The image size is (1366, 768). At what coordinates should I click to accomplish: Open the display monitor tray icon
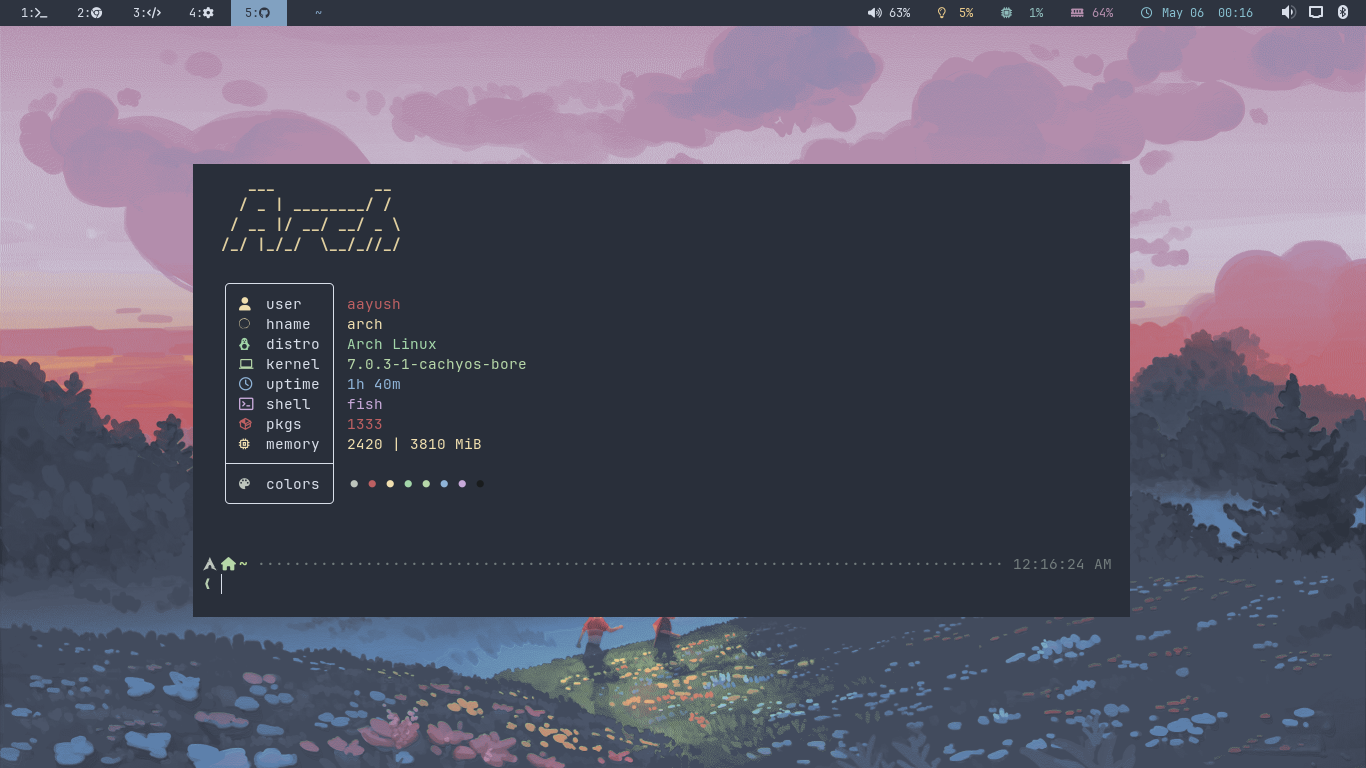coord(1316,13)
